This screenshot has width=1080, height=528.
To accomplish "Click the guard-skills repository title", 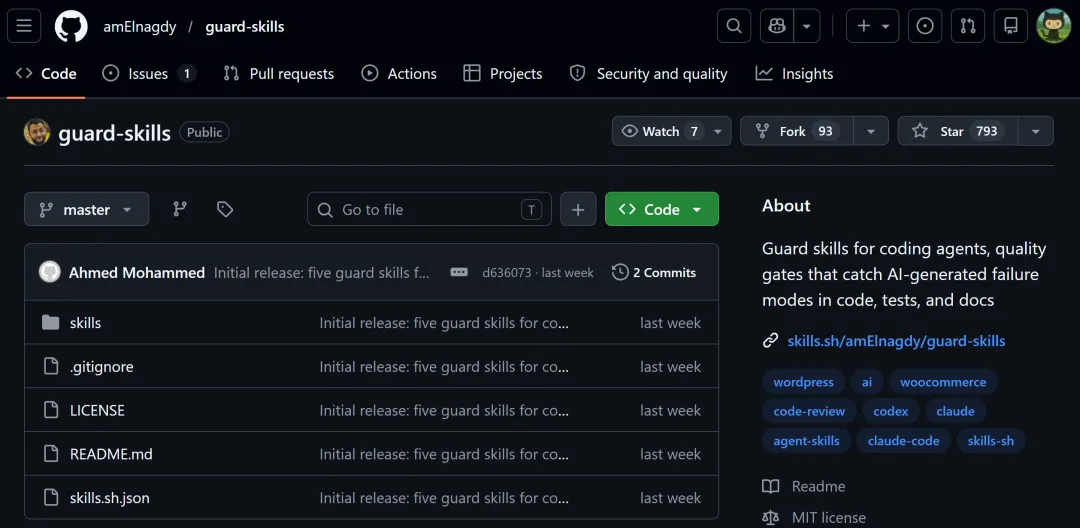I will coord(114,133).
